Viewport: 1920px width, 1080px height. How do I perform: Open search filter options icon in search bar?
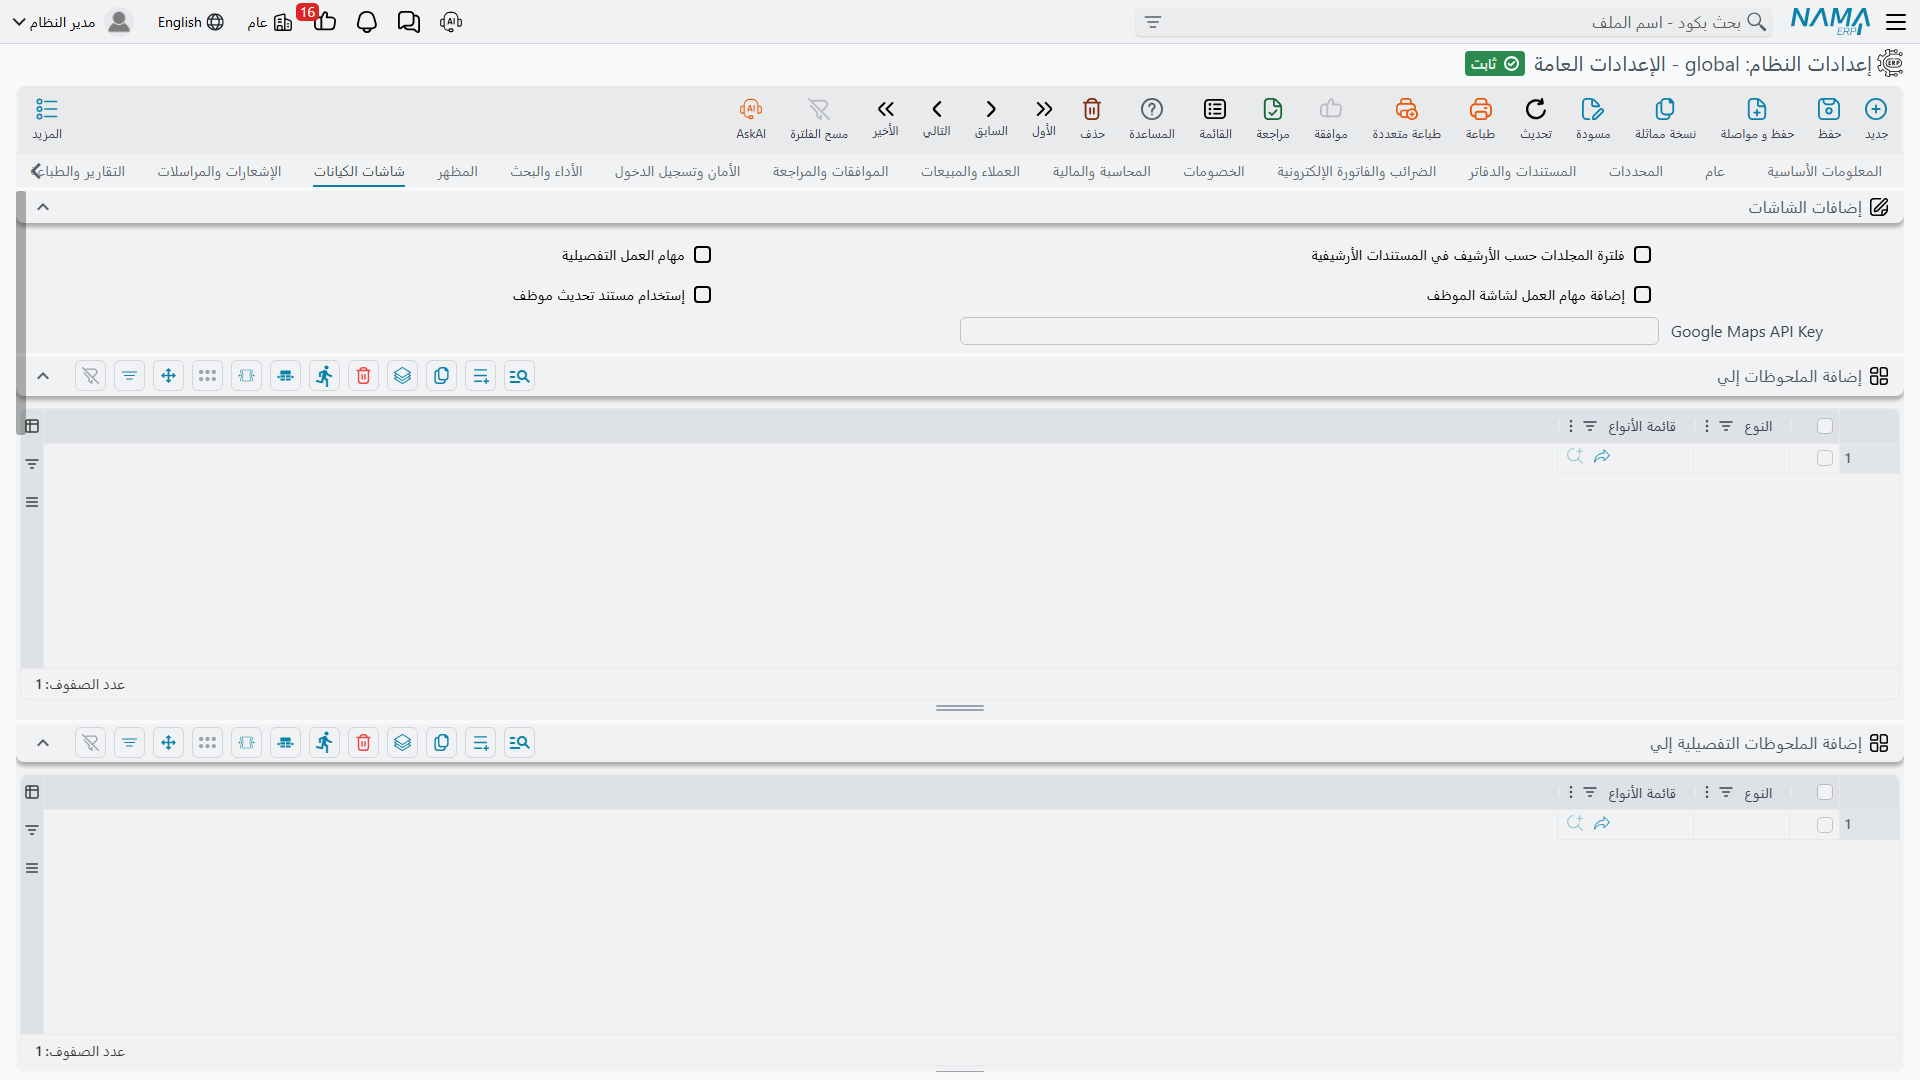1153,22
